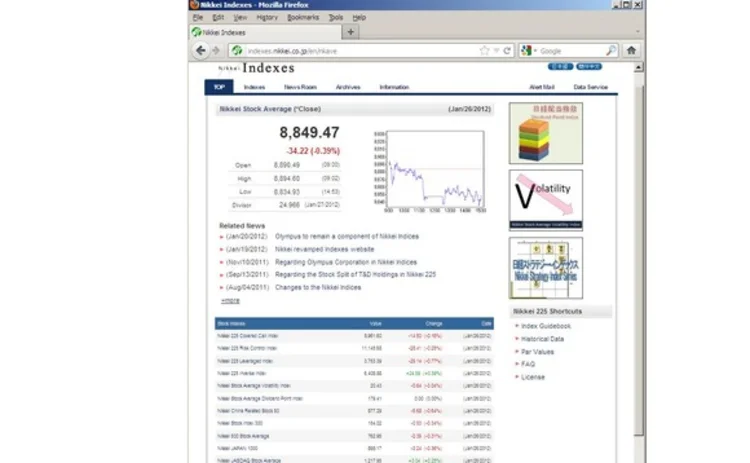Open the History menu

[x=267, y=17]
